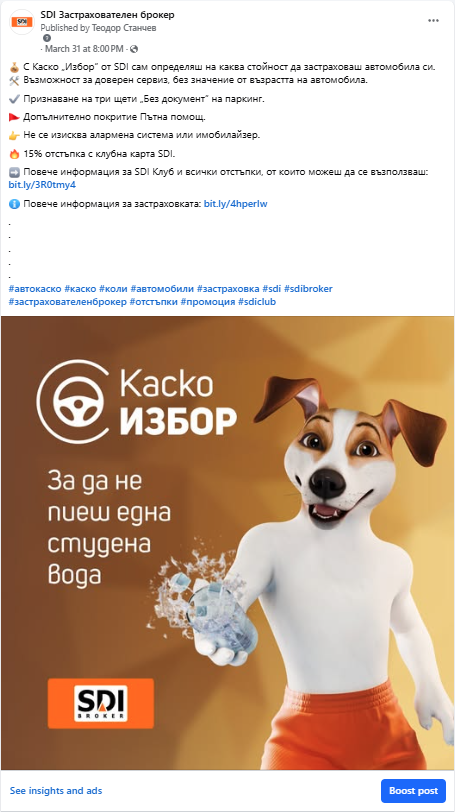Open the three-dot post options menu
Image resolution: width=455 pixels, height=812 pixels.
433,21
